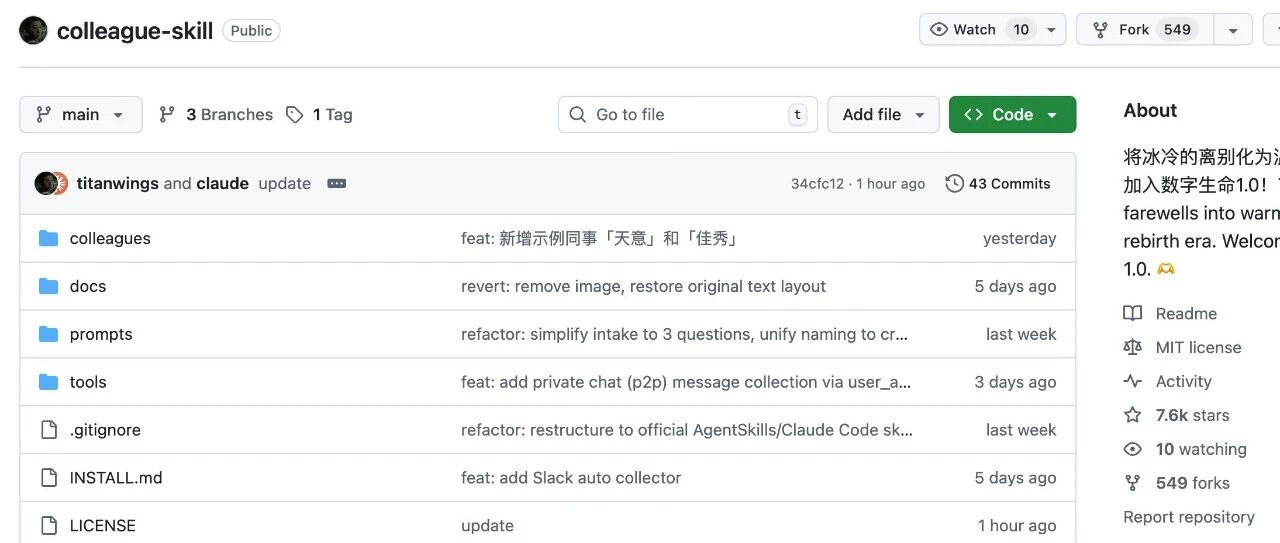View the 549 forks link in About
This screenshot has height=543, width=1280.
click(x=1192, y=483)
